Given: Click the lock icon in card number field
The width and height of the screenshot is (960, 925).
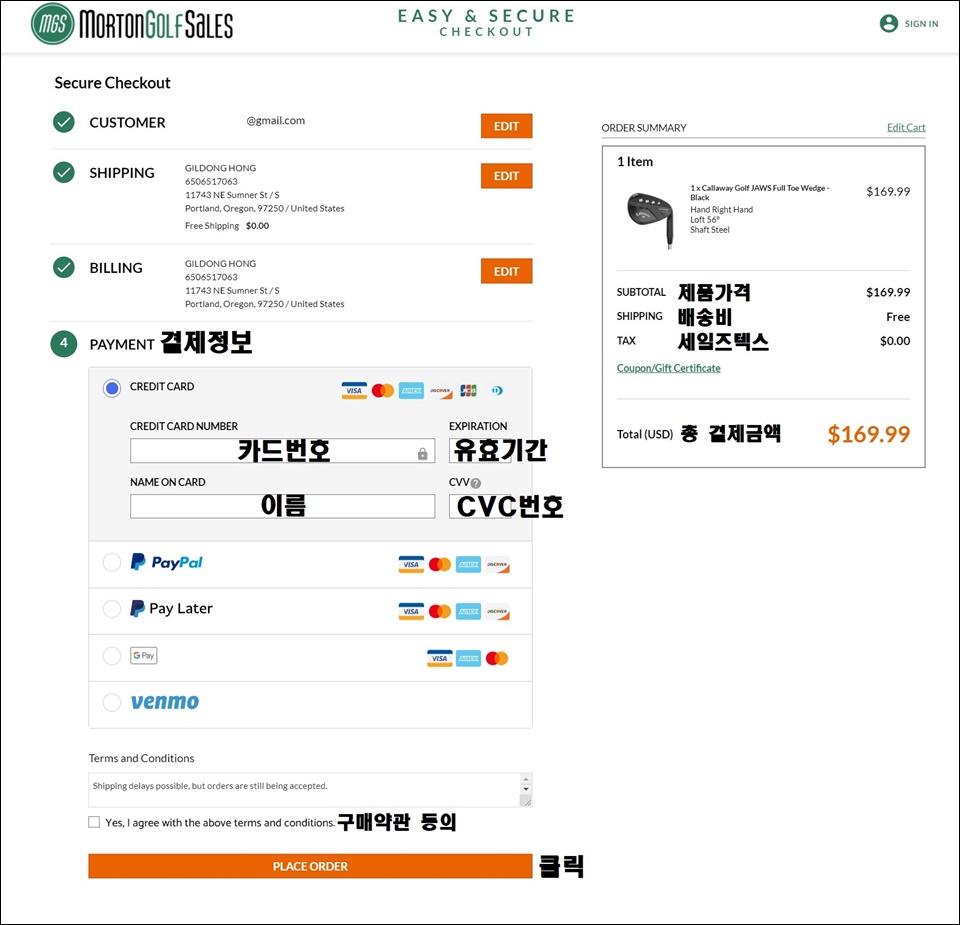Looking at the screenshot, I should click(x=422, y=454).
